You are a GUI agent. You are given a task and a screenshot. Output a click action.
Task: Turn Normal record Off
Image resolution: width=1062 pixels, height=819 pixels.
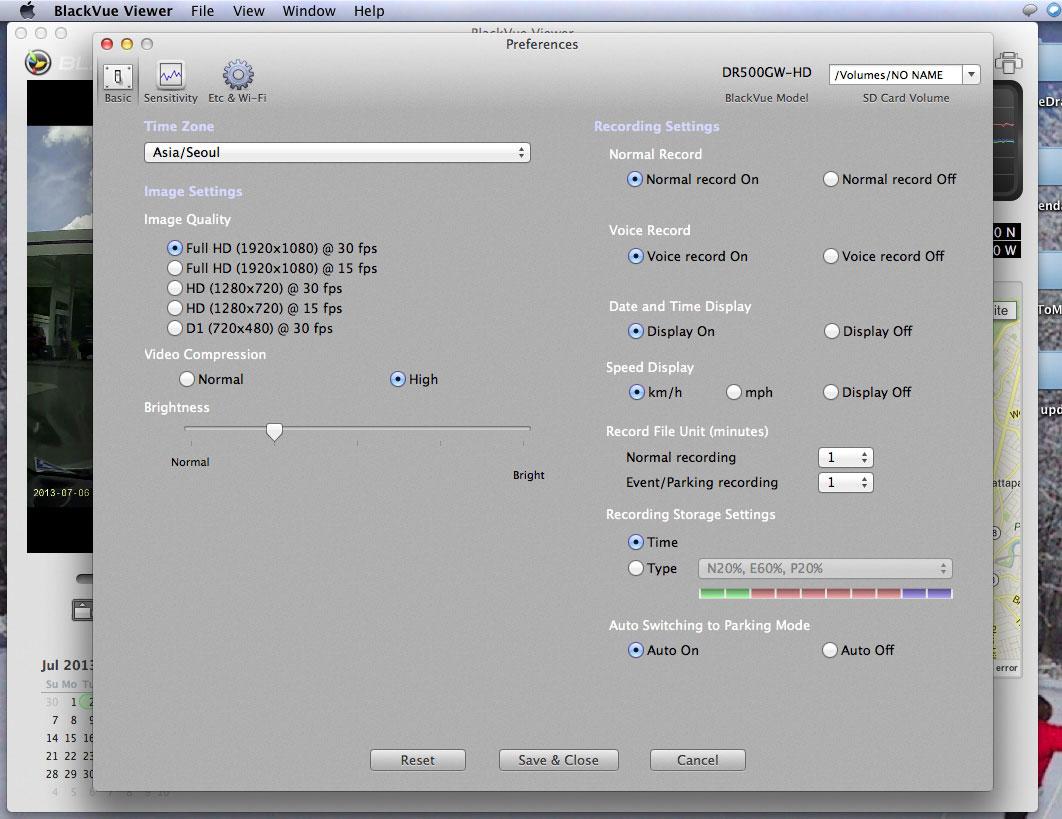(830, 180)
